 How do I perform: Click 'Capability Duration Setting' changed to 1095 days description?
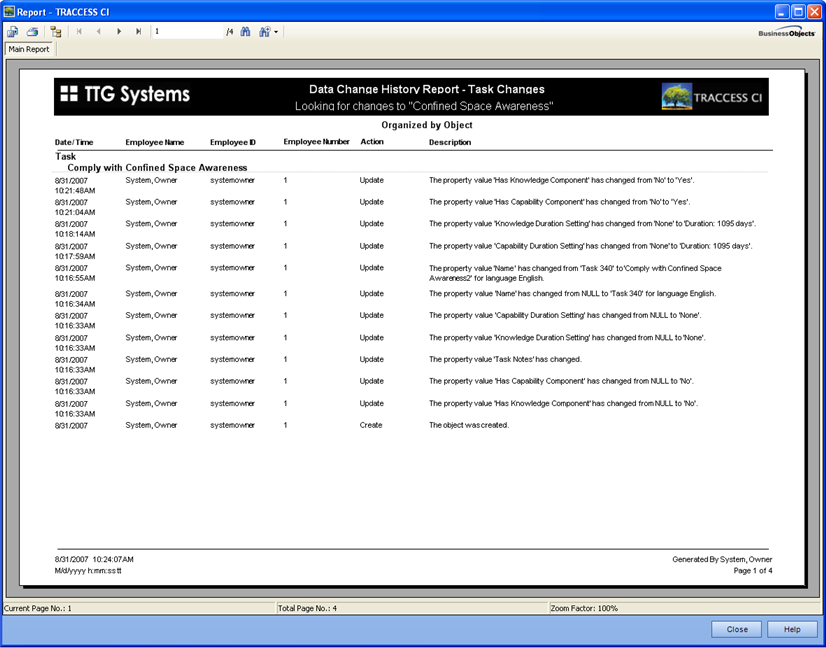point(591,246)
